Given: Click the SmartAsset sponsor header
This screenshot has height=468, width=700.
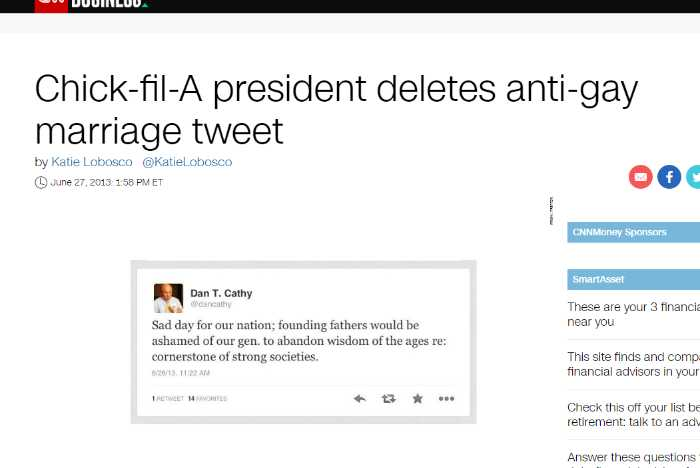Looking at the screenshot, I should click(x=598, y=279).
